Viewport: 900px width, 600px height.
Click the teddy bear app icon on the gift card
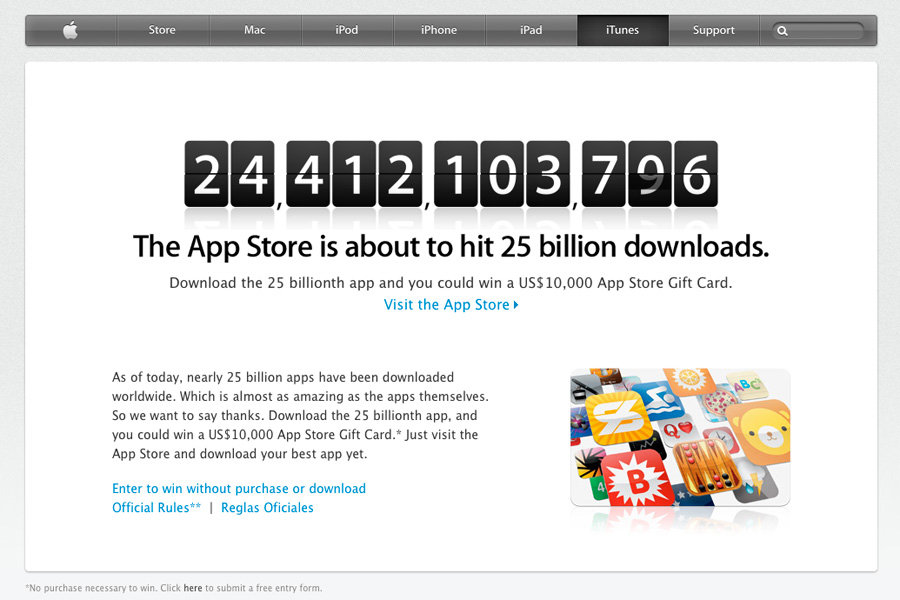pos(763,432)
